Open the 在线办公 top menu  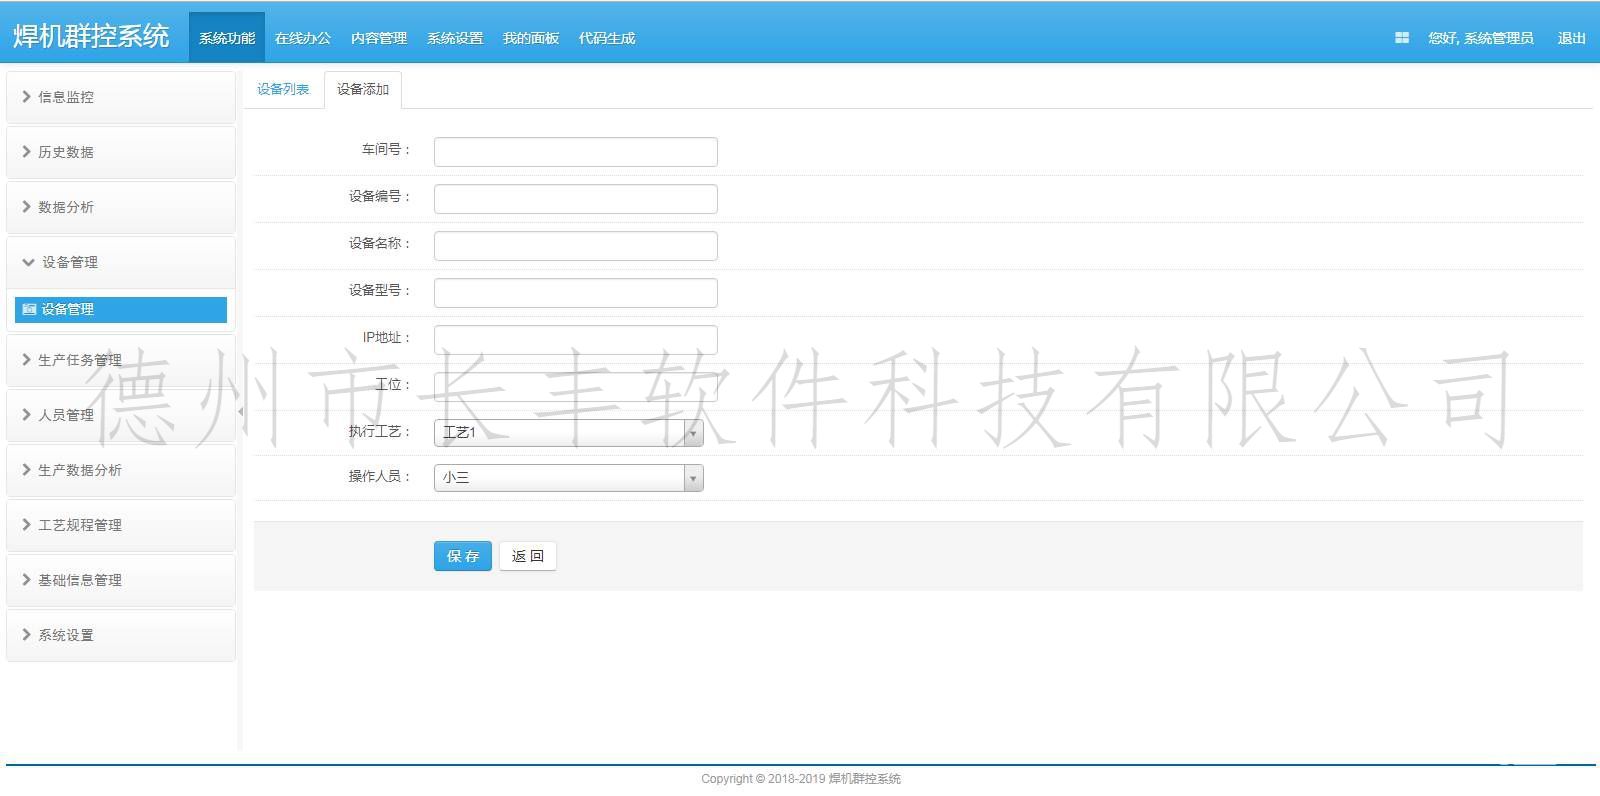pyautogui.click(x=303, y=38)
